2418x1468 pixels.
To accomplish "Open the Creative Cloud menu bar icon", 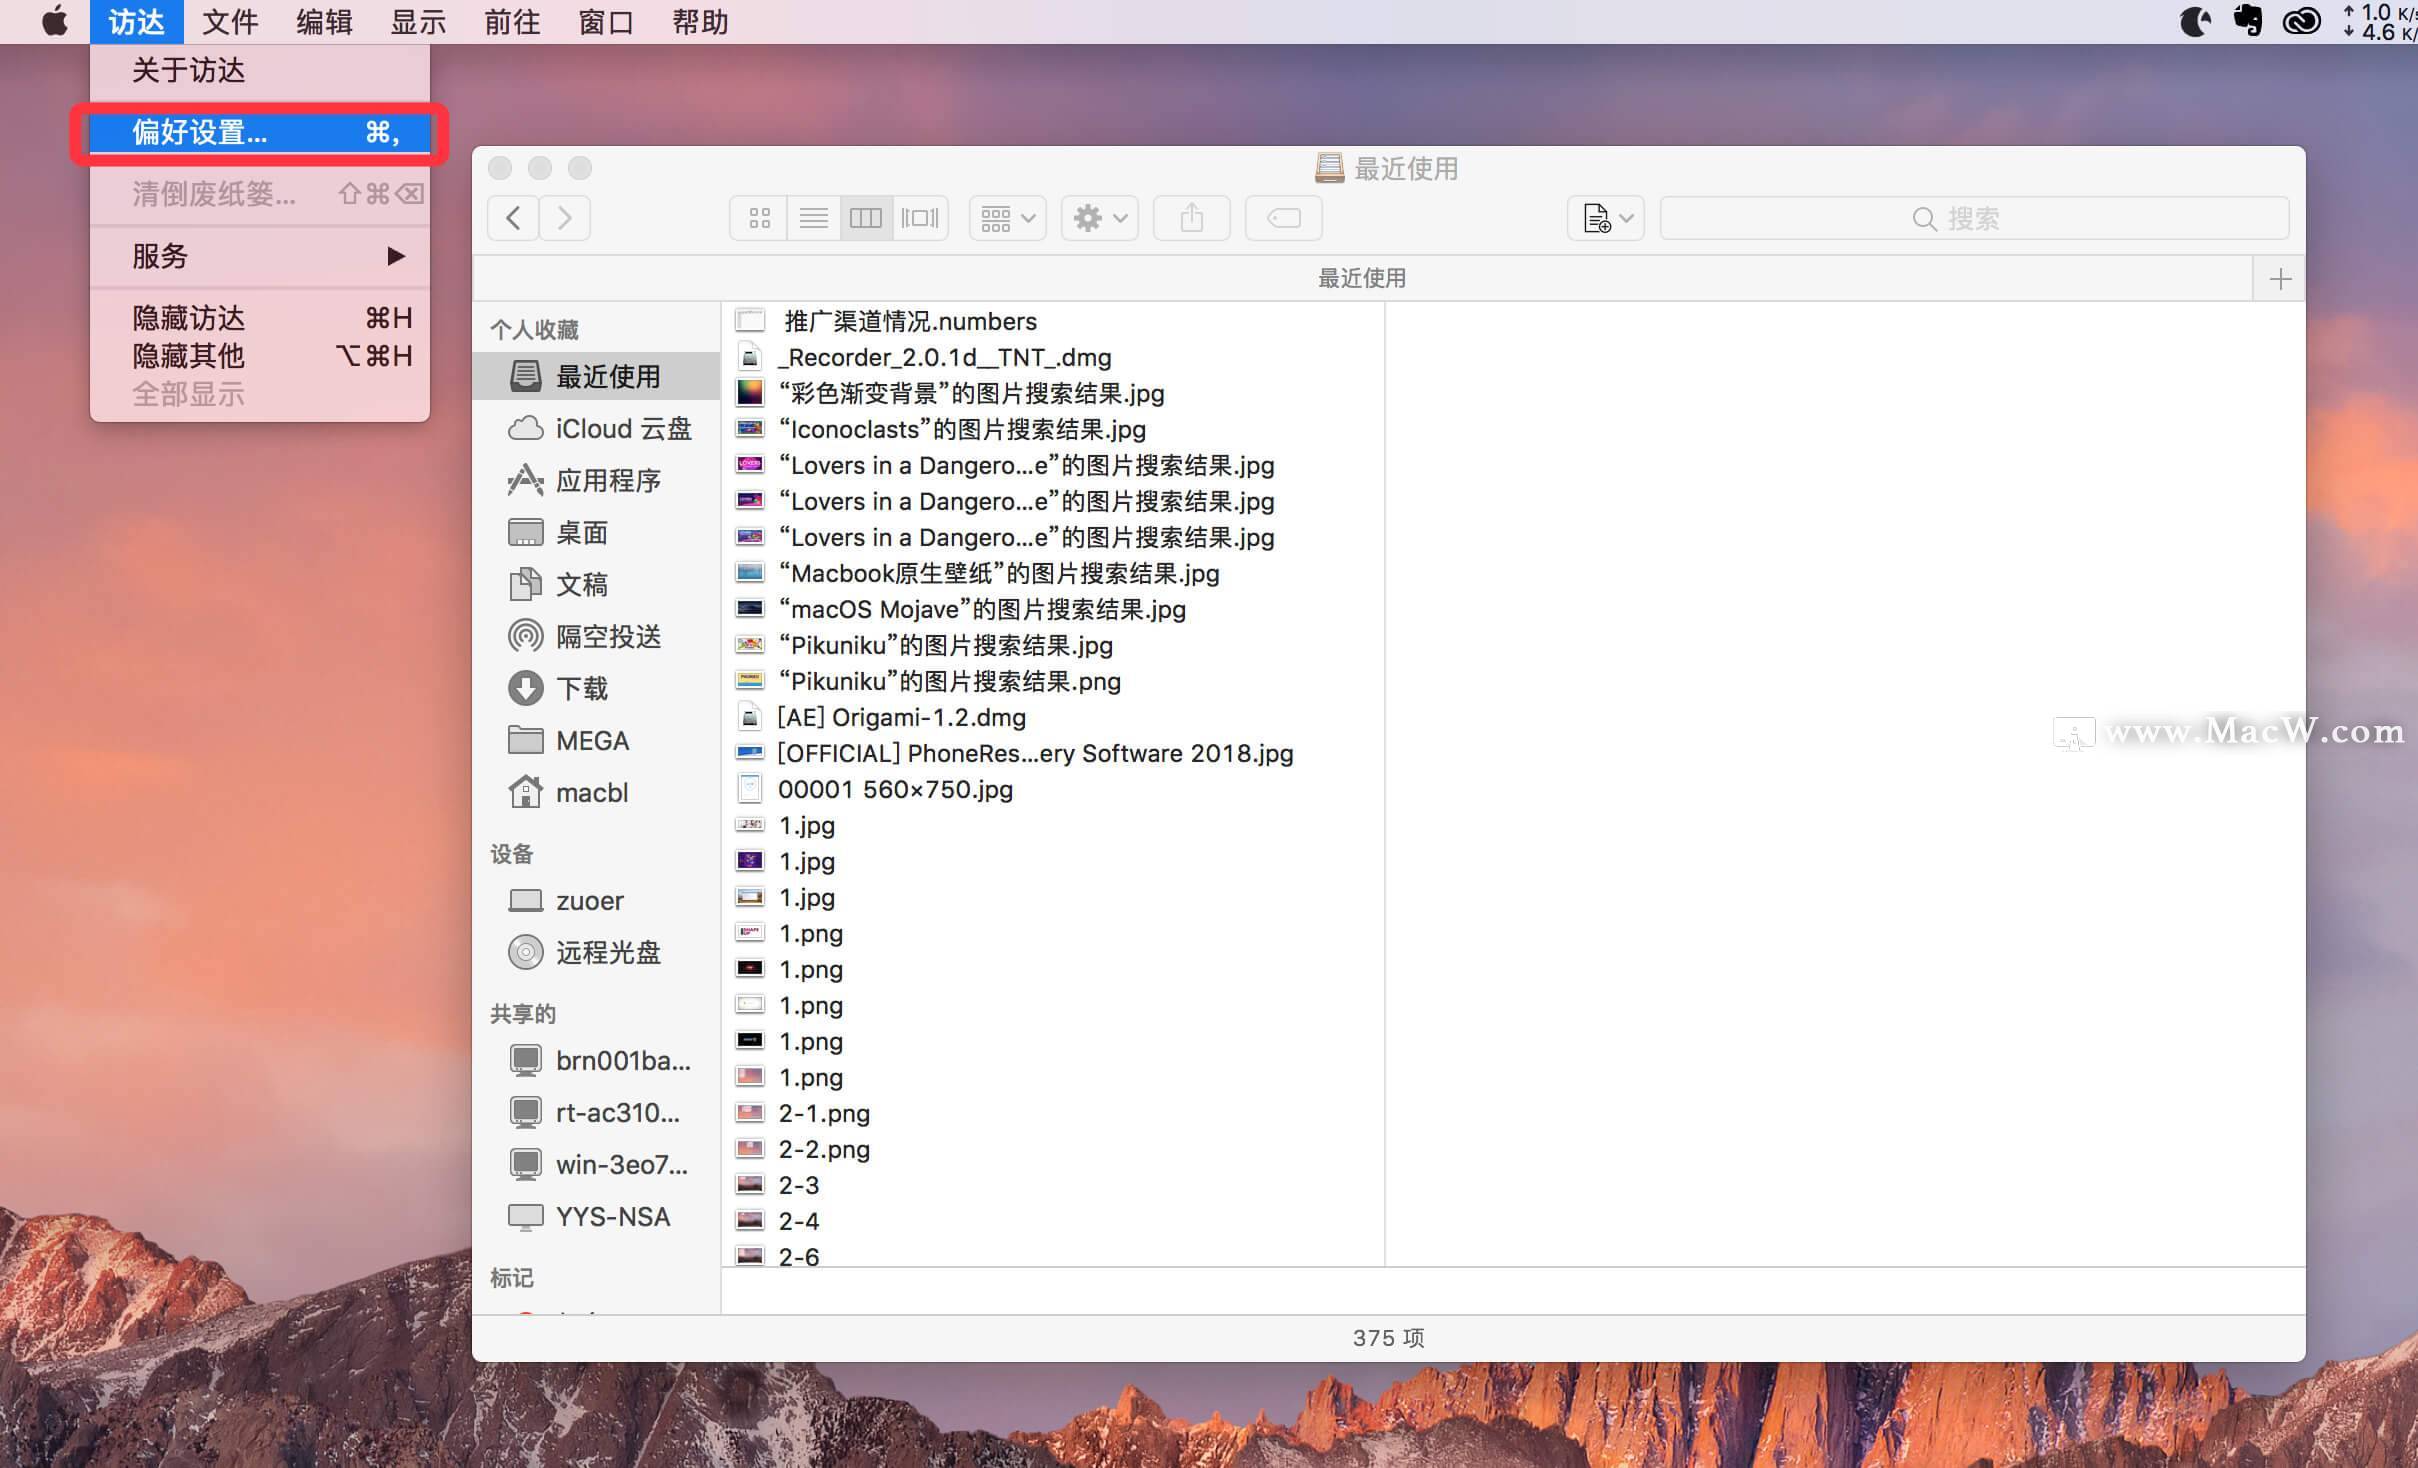I will point(2301,21).
